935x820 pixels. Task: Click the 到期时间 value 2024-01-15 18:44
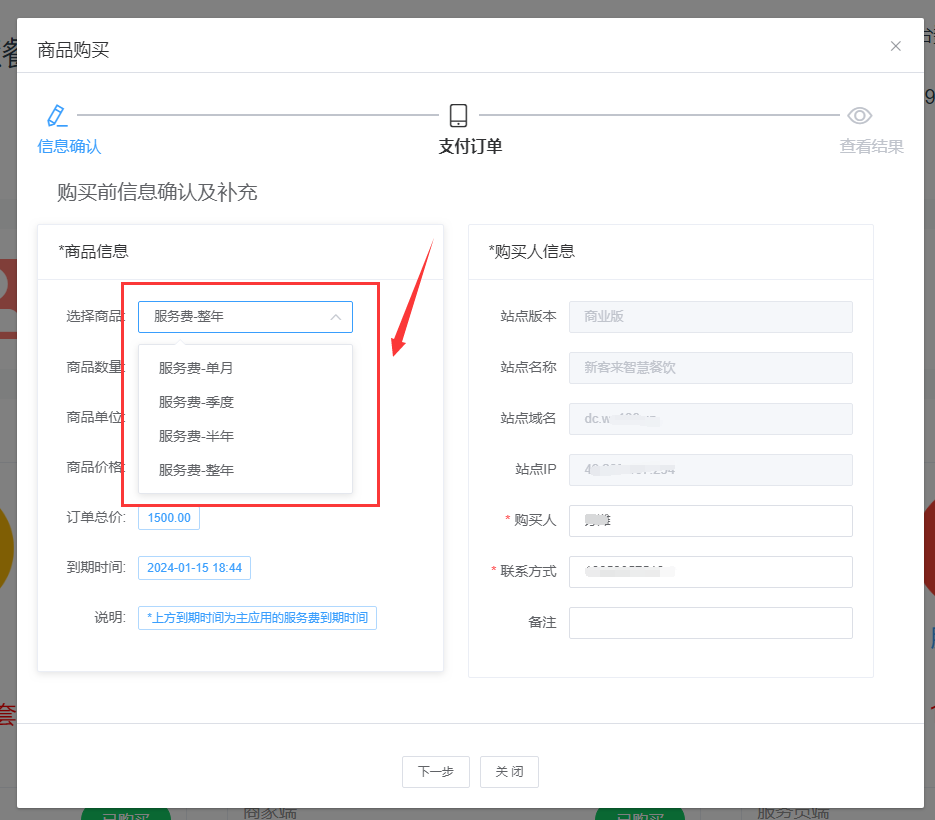(194, 568)
